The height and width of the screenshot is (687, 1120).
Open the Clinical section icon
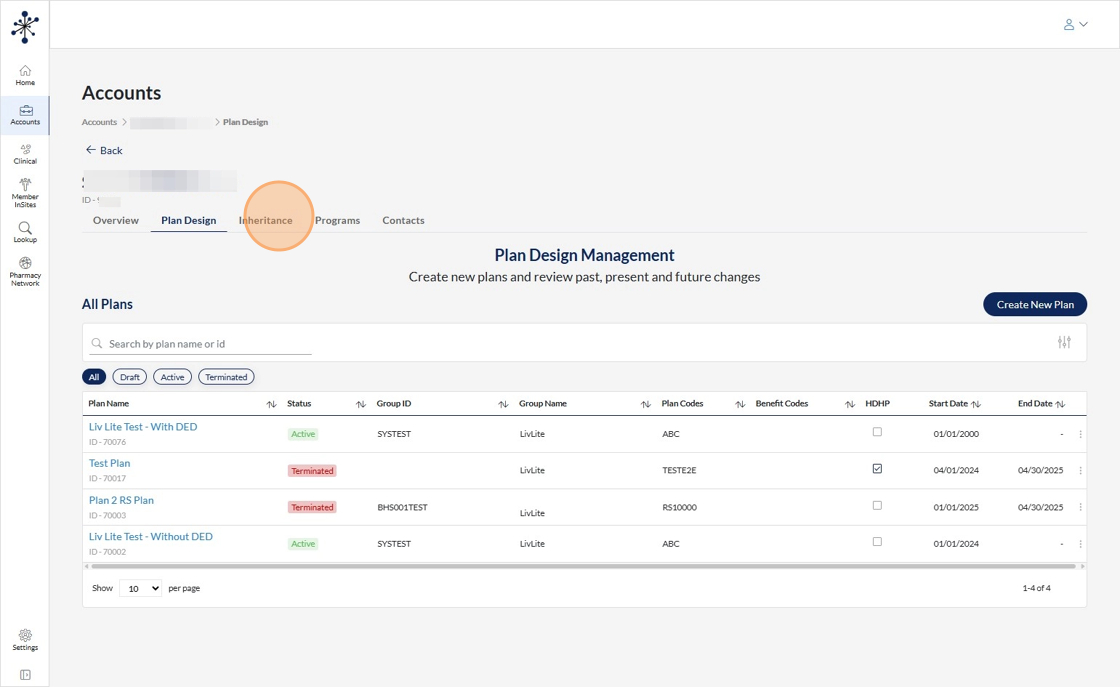(x=25, y=153)
